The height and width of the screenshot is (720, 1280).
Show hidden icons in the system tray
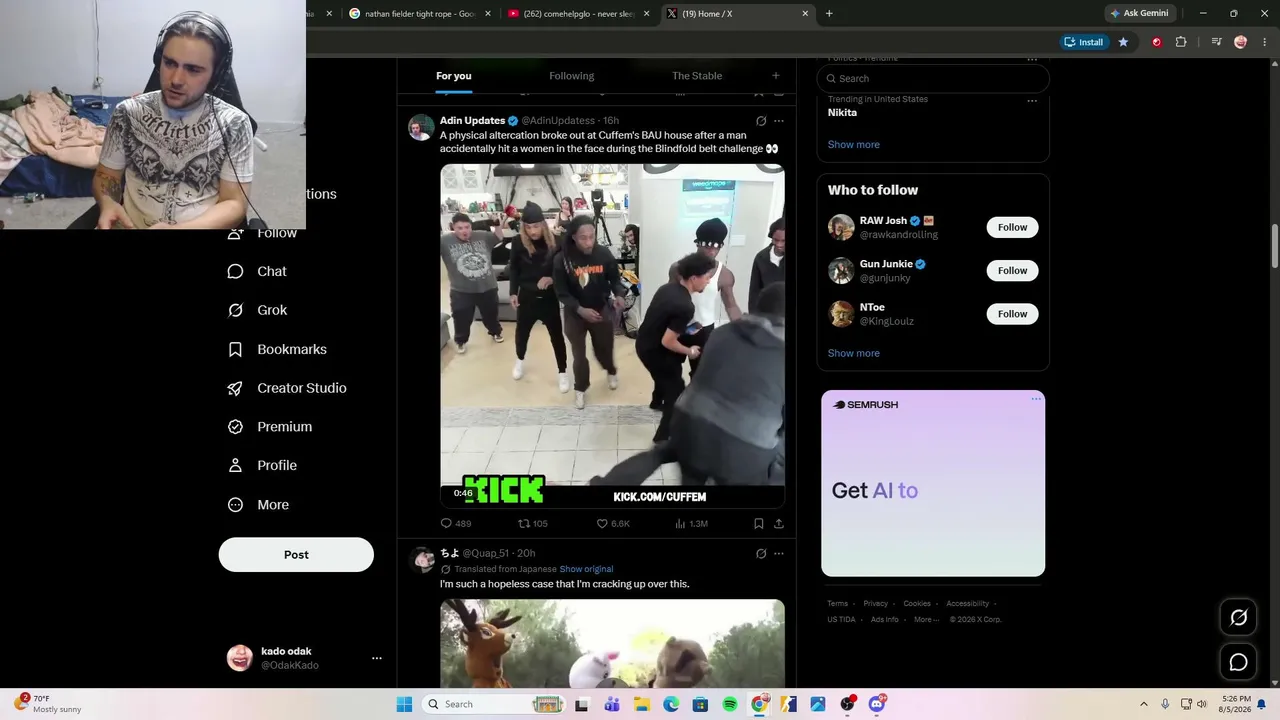click(x=1144, y=704)
